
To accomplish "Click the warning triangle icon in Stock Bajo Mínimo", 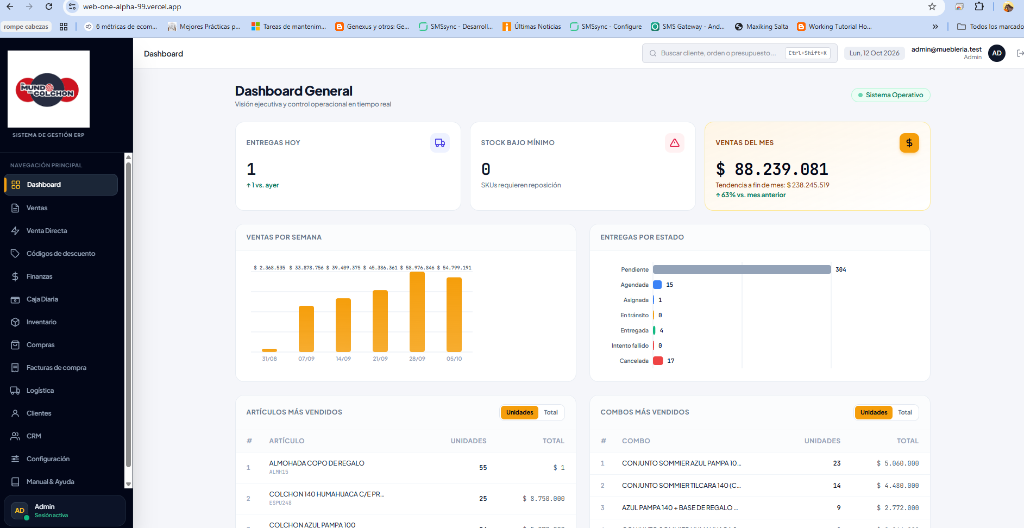I will coord(675,142).
